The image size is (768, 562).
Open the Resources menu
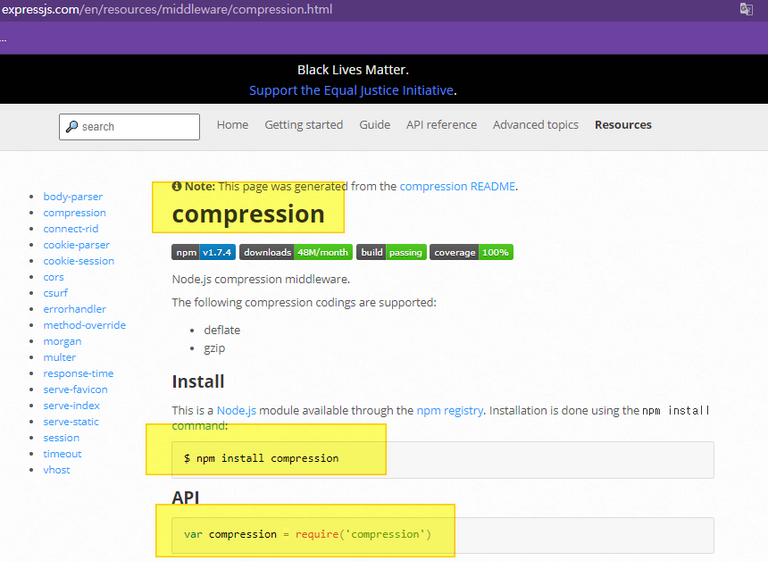coord(623,125)
